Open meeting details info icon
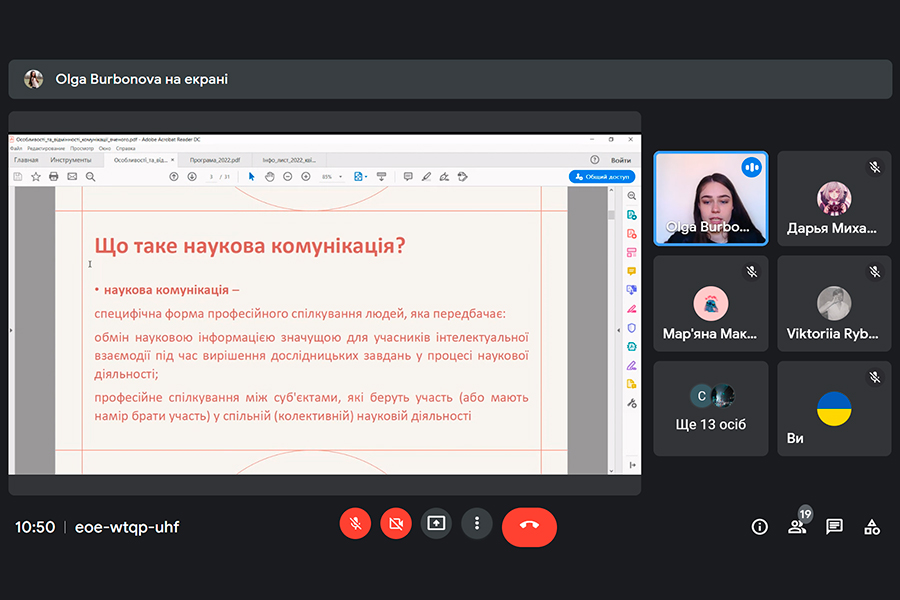900x600 pixels. point(759,527)
